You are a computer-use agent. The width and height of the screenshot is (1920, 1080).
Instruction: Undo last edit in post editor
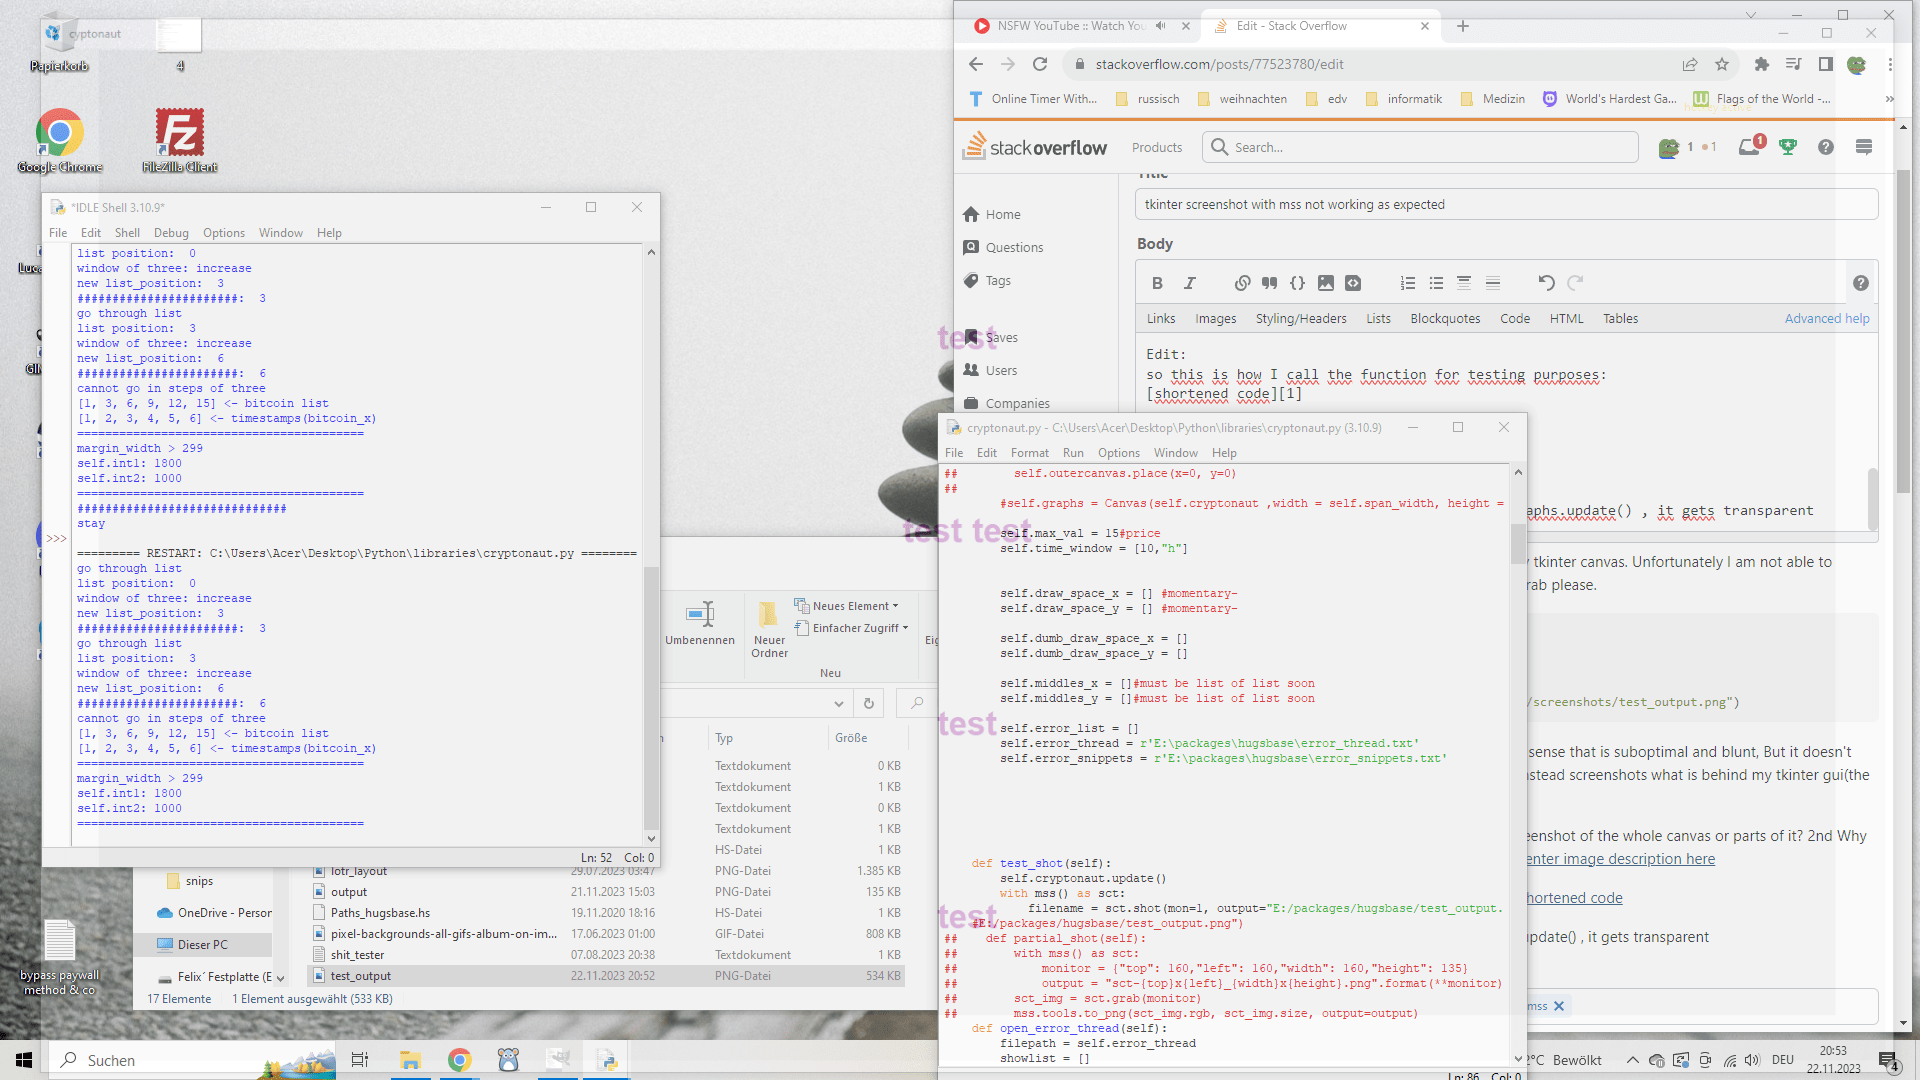tap(1546, 283)
